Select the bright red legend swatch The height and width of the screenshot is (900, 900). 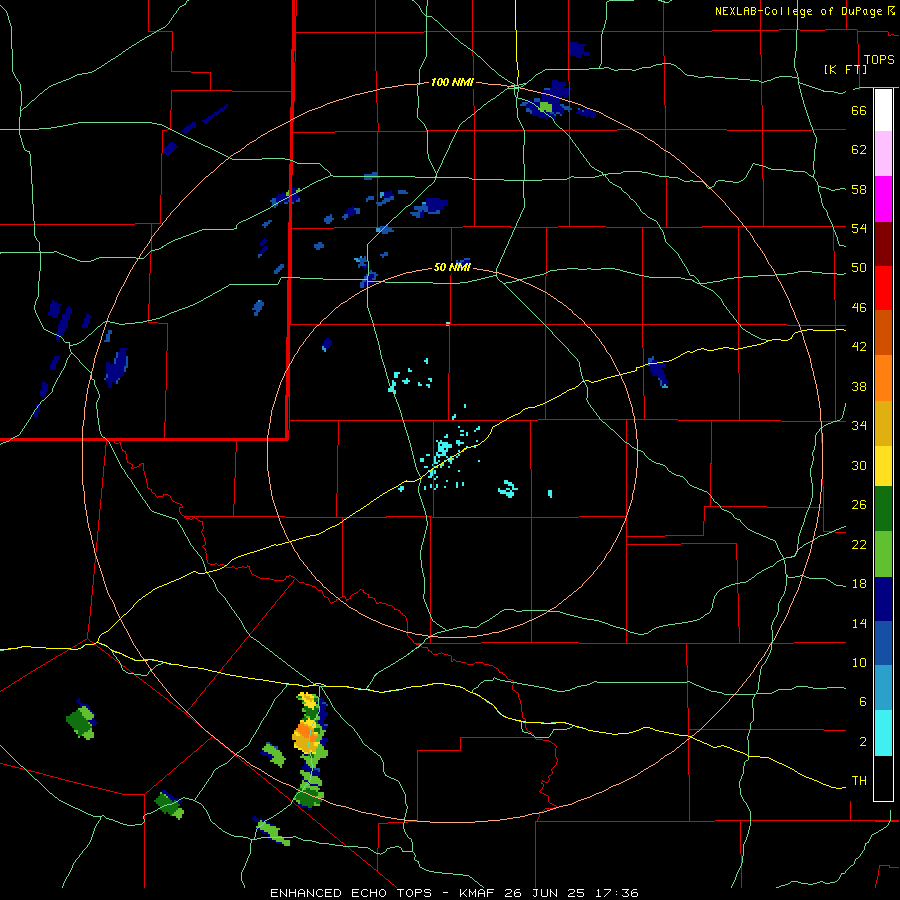coord(883,288)
